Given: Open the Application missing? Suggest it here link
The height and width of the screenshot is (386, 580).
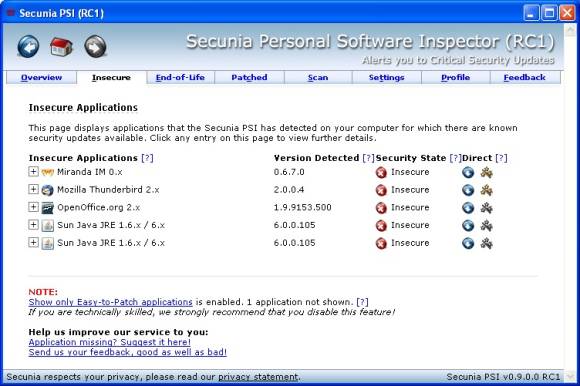Looking at the screenshot, I should pyautogui.click(x=109, y=342).
